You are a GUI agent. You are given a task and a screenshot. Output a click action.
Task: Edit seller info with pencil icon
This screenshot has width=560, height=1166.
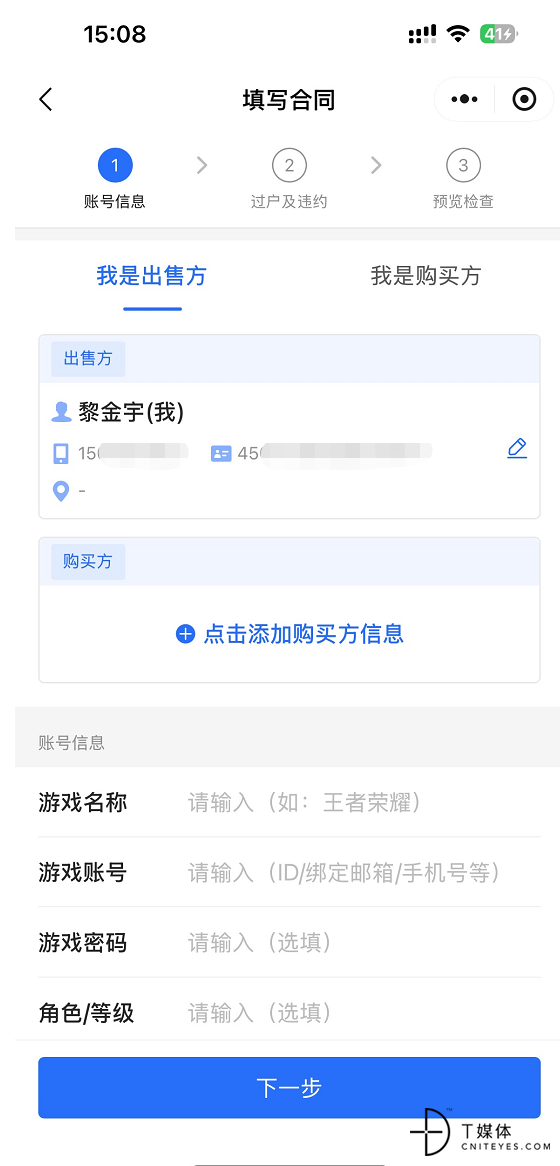click(x=517, y=449)
